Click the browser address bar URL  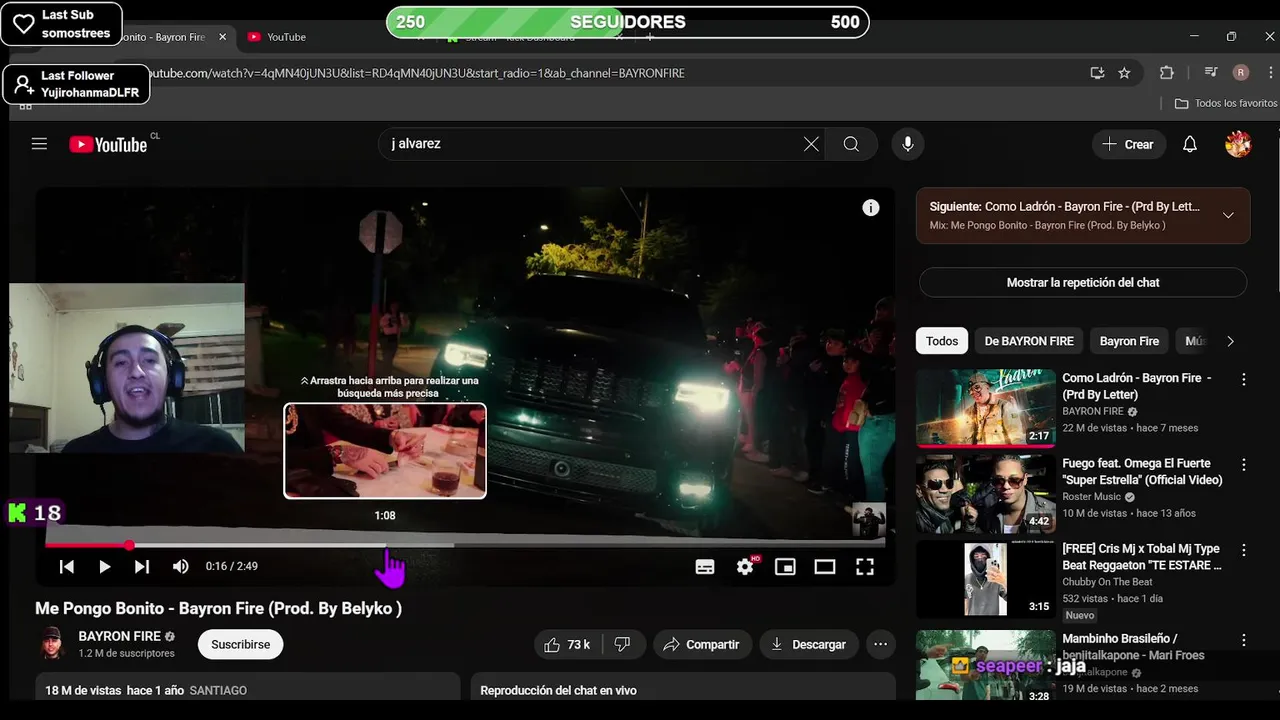417,73
